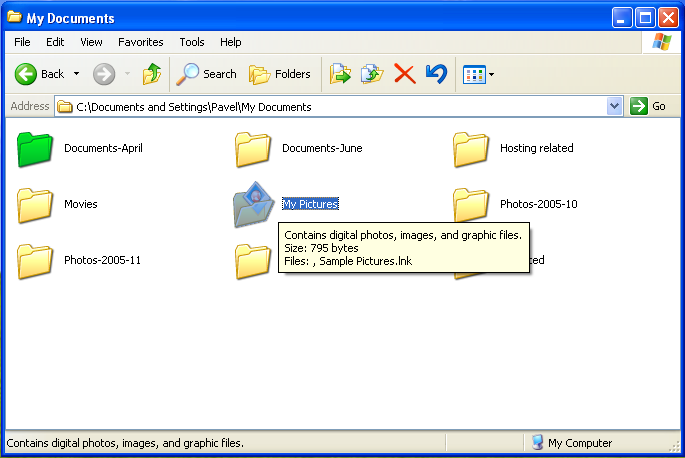Click the My Pictures folder icon
This screenshot has width=685, height=458.
[x=253, y=204]
